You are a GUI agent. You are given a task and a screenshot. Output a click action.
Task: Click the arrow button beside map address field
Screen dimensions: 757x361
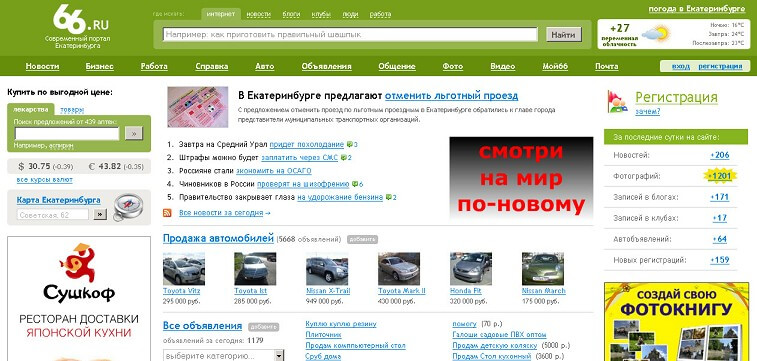(x=100, y=214)
